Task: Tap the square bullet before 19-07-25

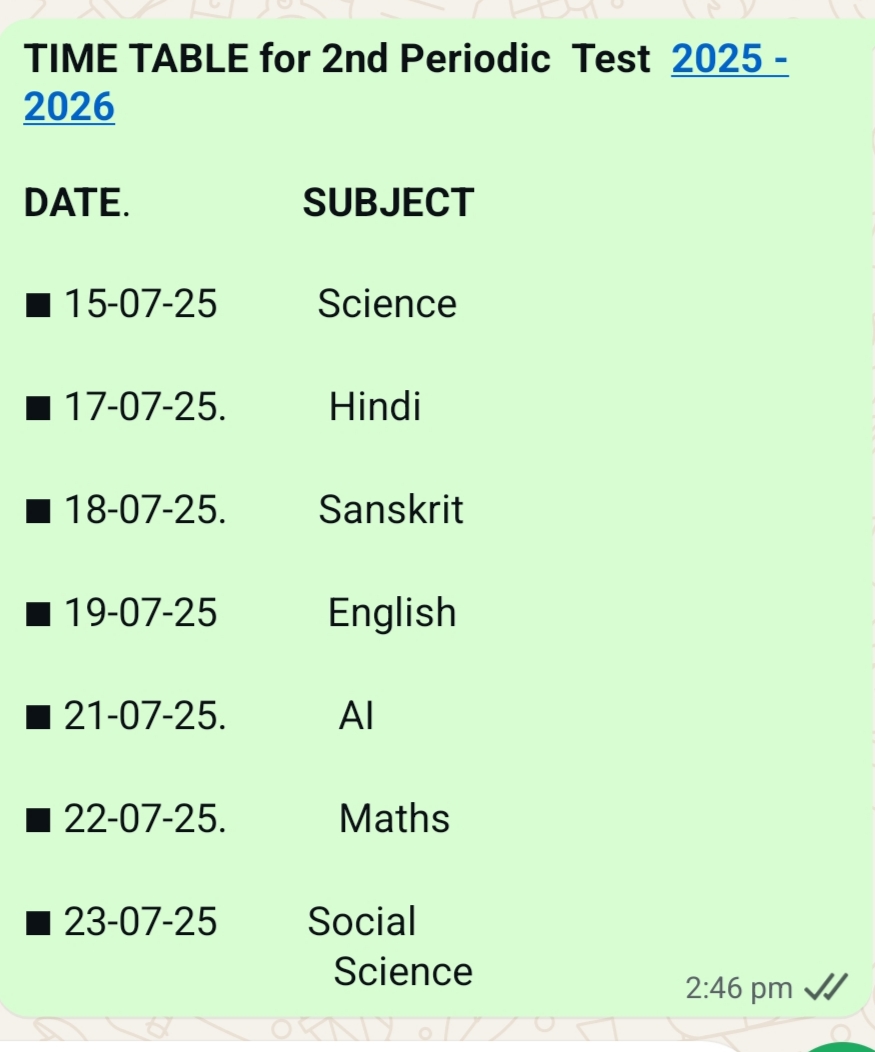Action: pos(38,614)
